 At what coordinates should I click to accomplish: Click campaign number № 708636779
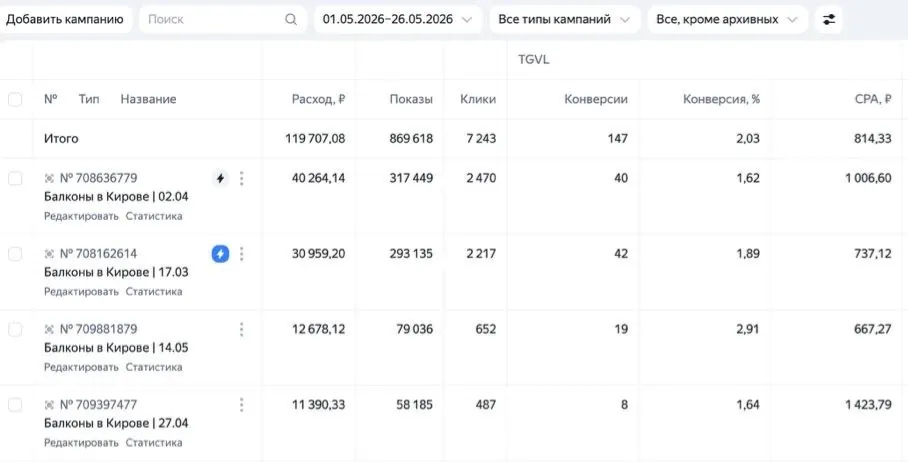click(98, 178)
